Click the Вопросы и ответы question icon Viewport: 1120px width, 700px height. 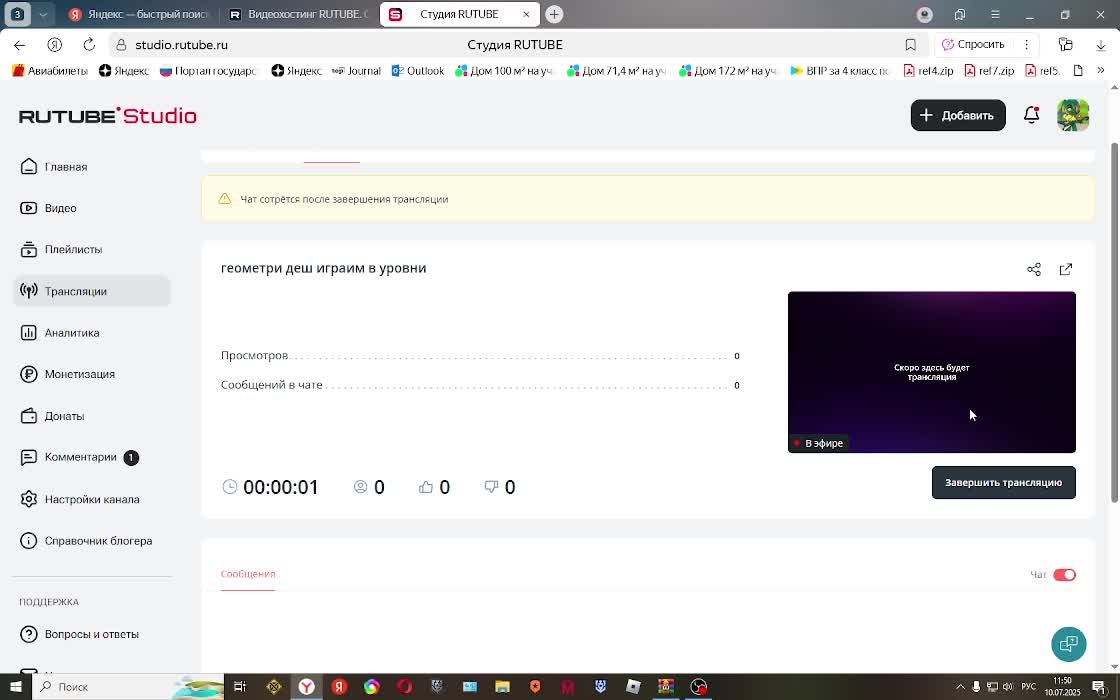tap(29, 634)
